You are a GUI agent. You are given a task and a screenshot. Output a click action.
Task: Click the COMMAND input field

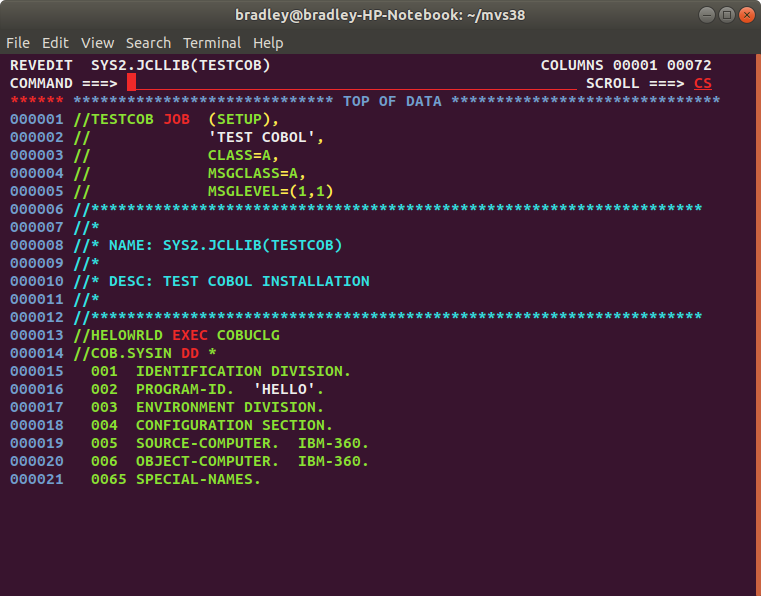(352, 83)
